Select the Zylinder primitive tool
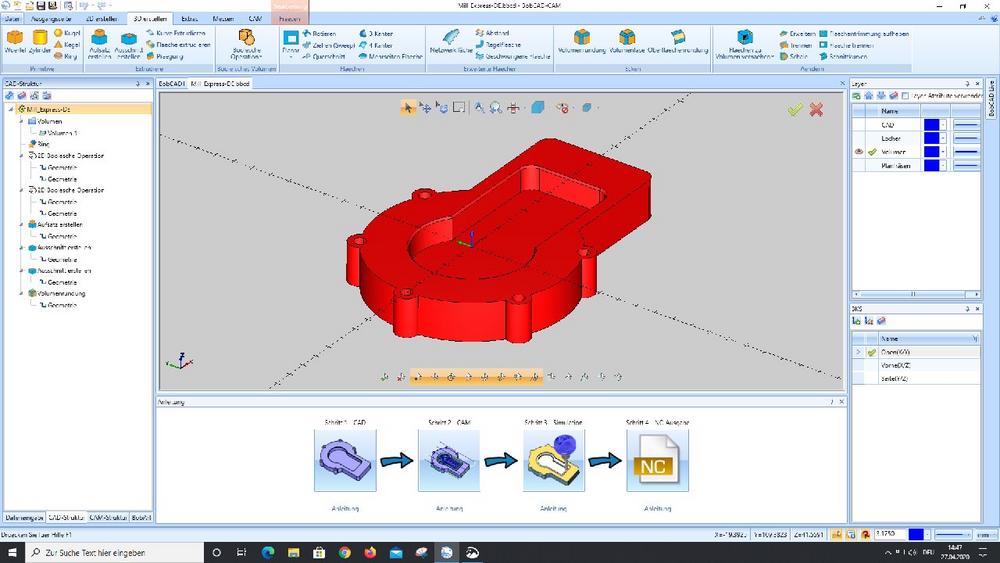Image resolution: width=1000 pixels, height=563 pixels. pos(41,40)
